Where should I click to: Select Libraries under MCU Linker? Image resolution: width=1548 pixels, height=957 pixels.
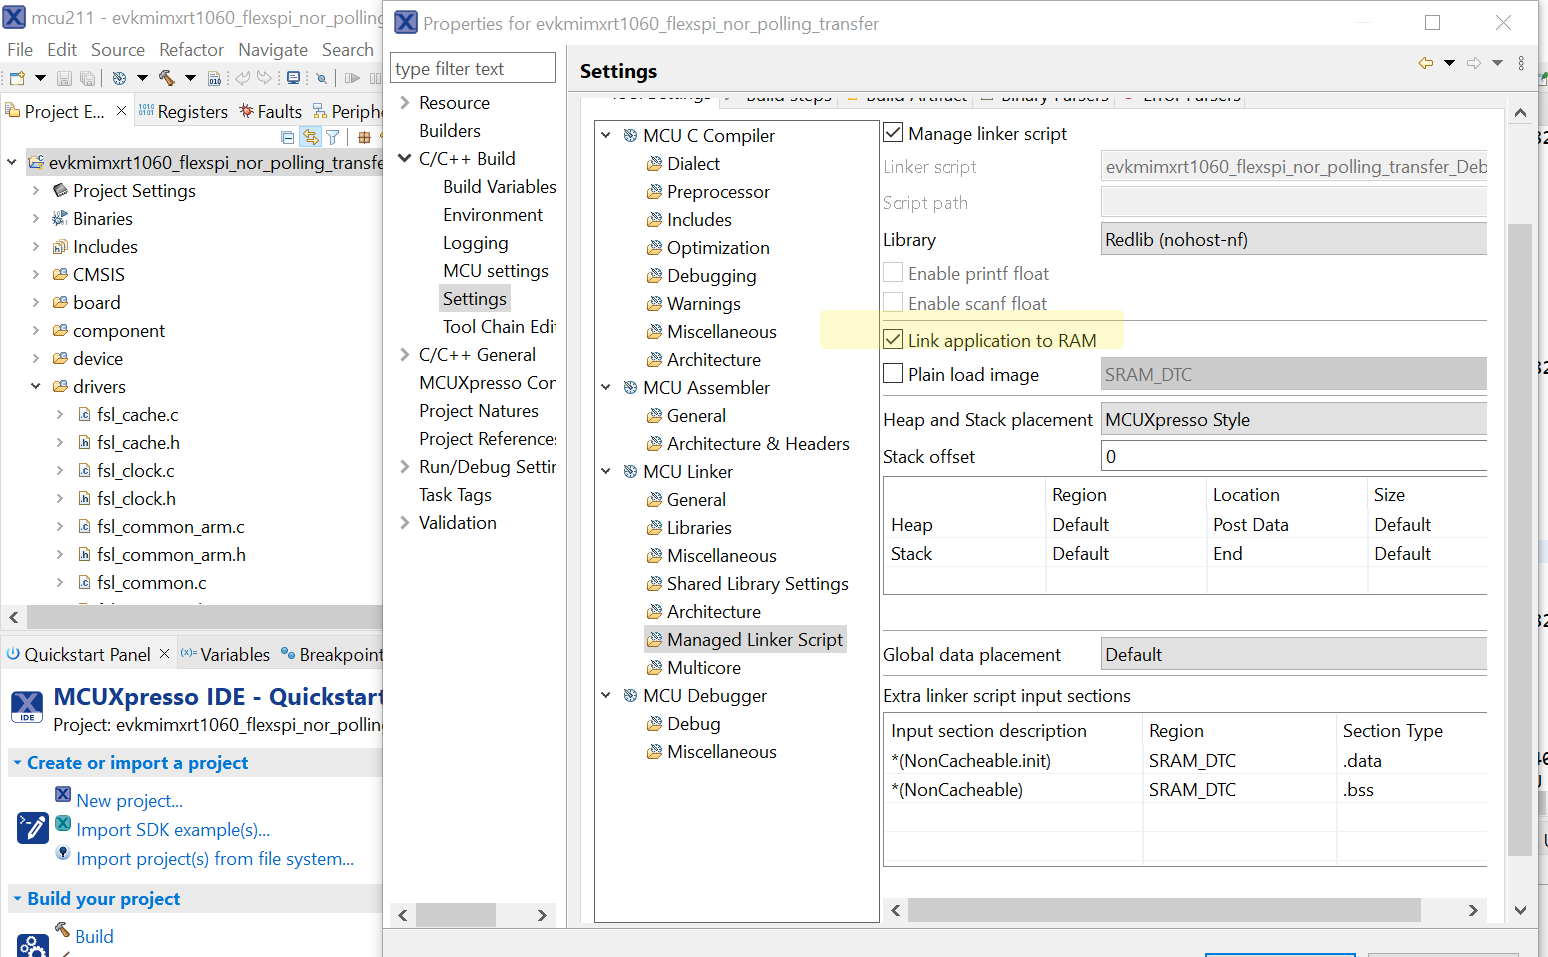click(699, 528)
